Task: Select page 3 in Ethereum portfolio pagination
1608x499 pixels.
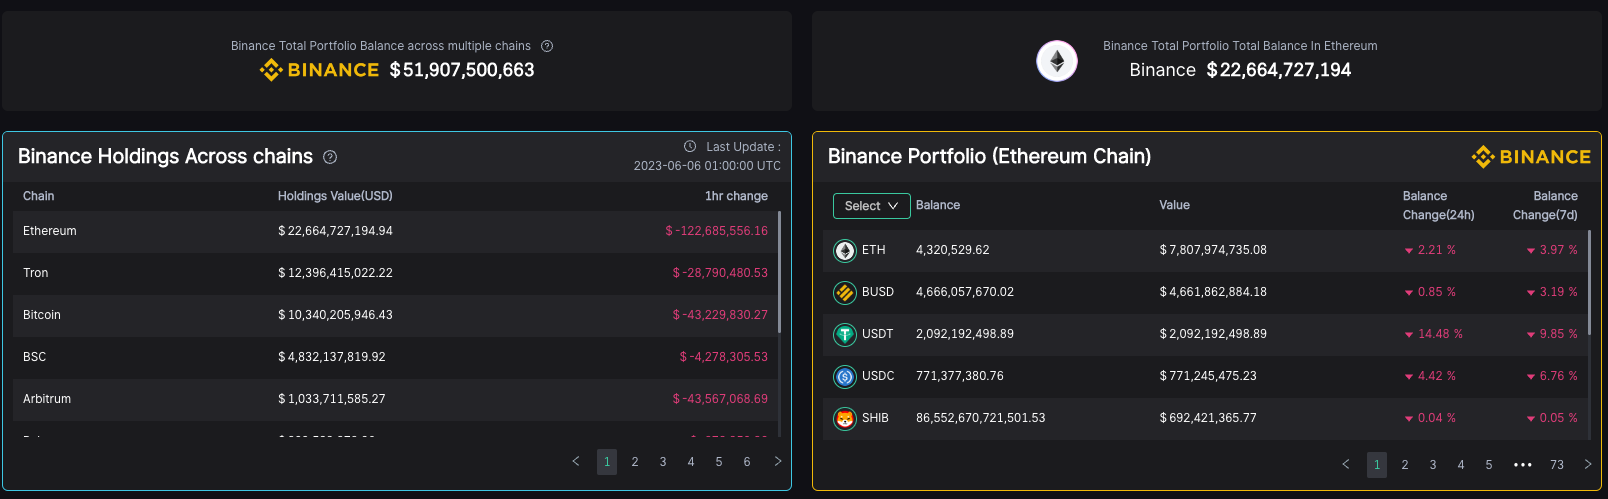Action: tap(1433, 465)
